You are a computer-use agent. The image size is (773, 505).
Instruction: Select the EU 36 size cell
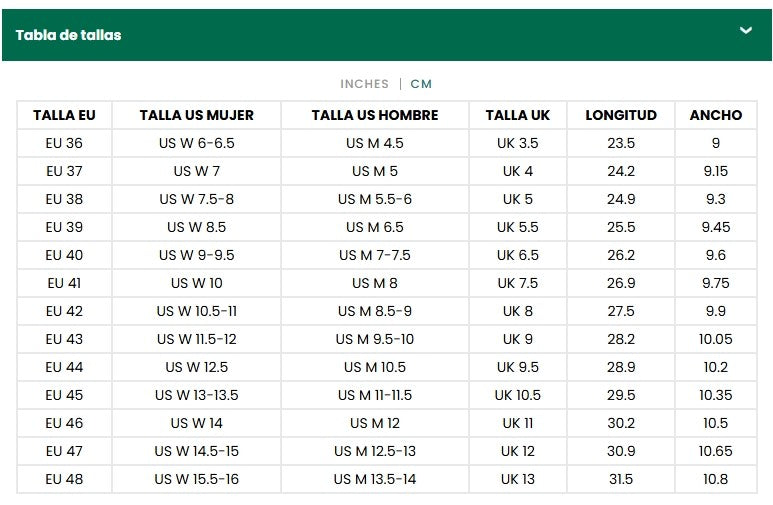pos(64,143)
